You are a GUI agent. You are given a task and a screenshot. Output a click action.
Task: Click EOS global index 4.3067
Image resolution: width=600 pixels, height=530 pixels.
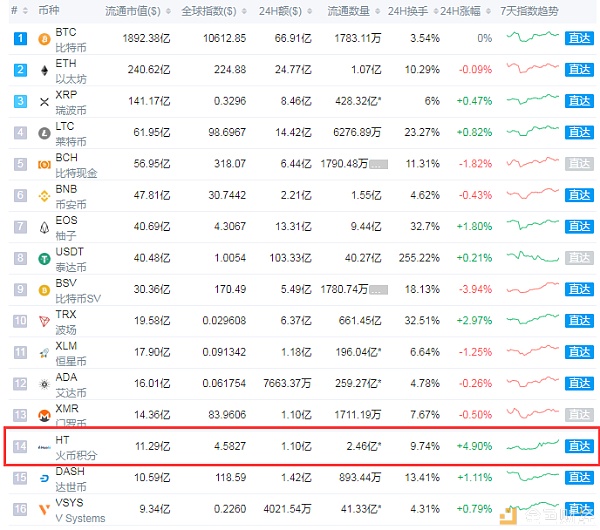tap(230, 227)
